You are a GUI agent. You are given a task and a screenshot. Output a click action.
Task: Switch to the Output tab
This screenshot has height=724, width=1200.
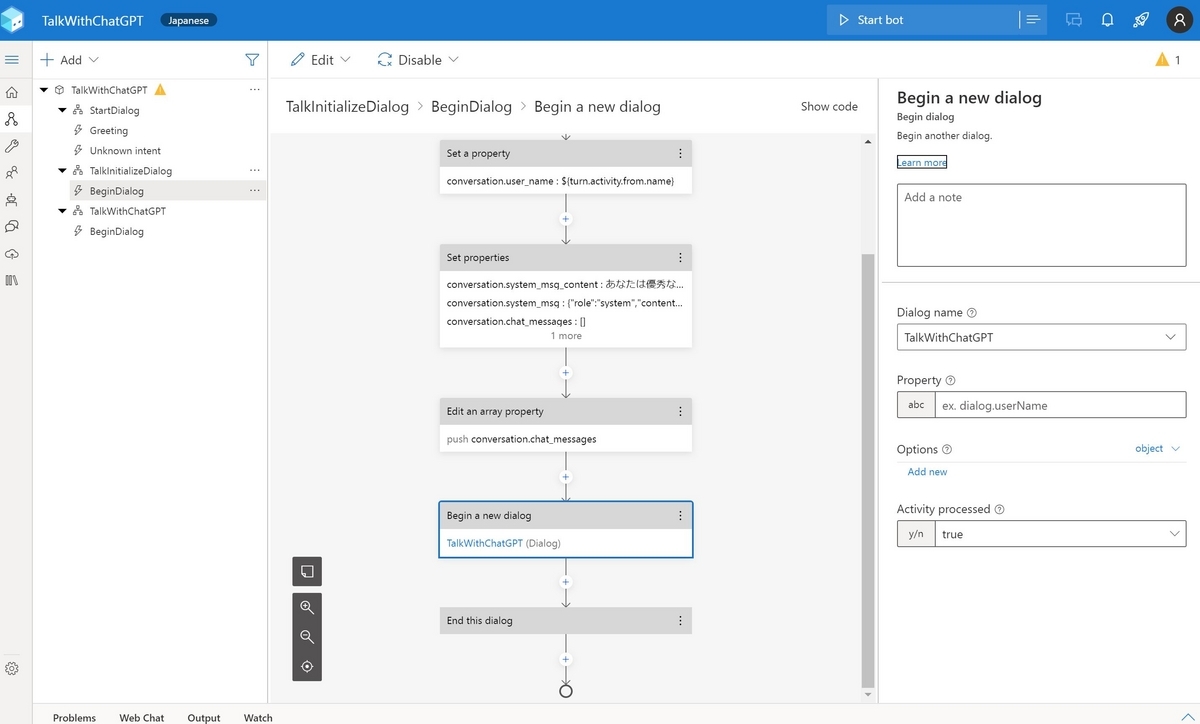pyautogui.click(x=203, y=717)
